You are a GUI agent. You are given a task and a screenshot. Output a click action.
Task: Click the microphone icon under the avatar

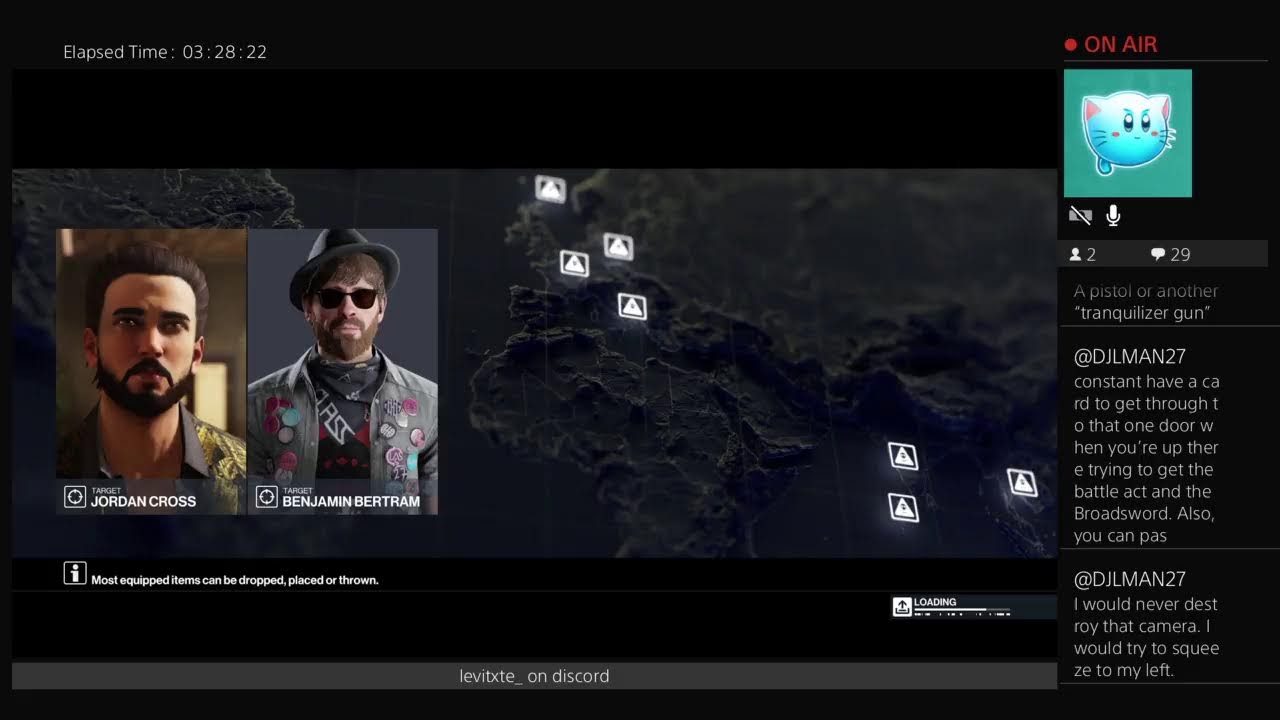(1113, 215)
